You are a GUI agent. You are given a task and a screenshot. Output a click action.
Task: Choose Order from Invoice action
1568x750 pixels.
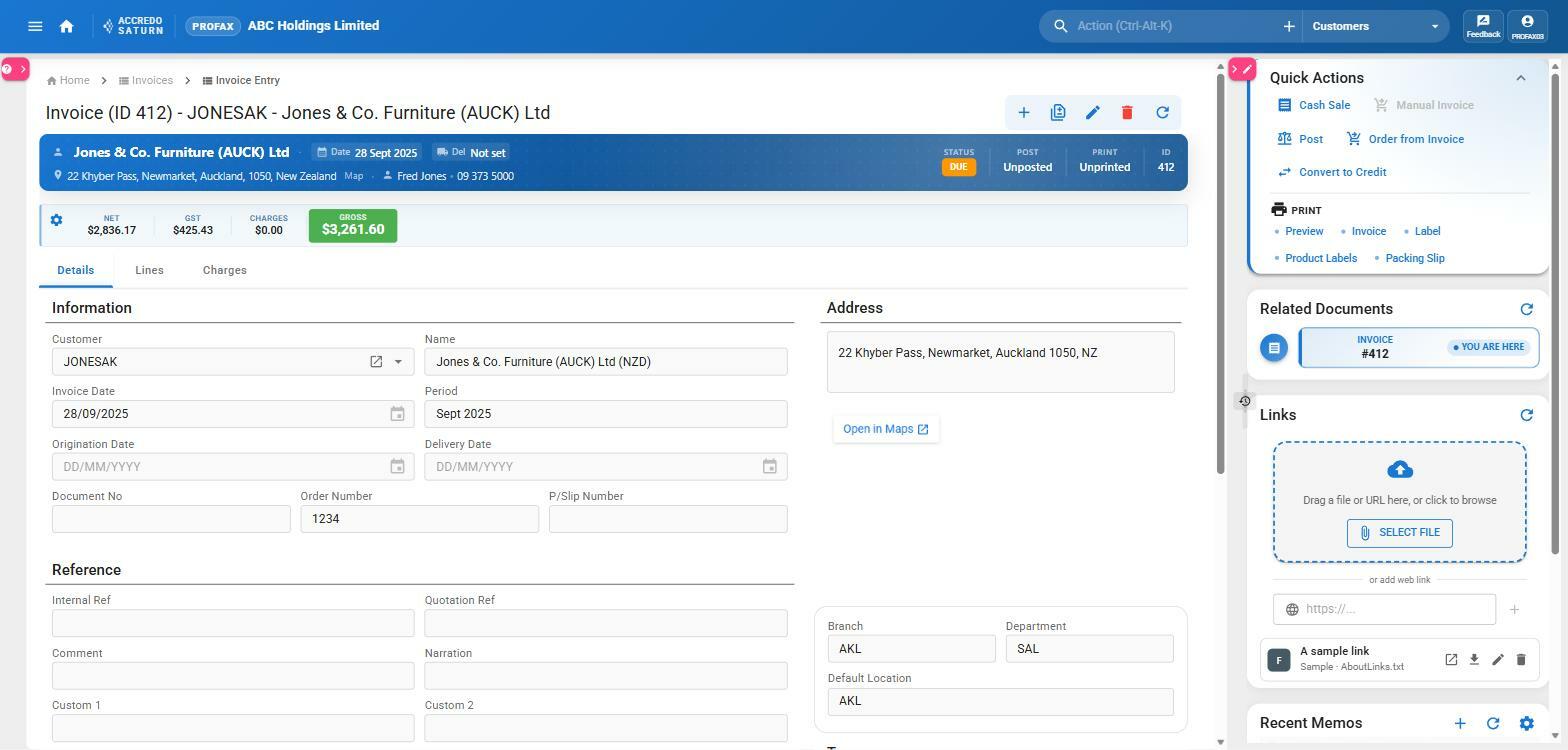click(1405, 139)
